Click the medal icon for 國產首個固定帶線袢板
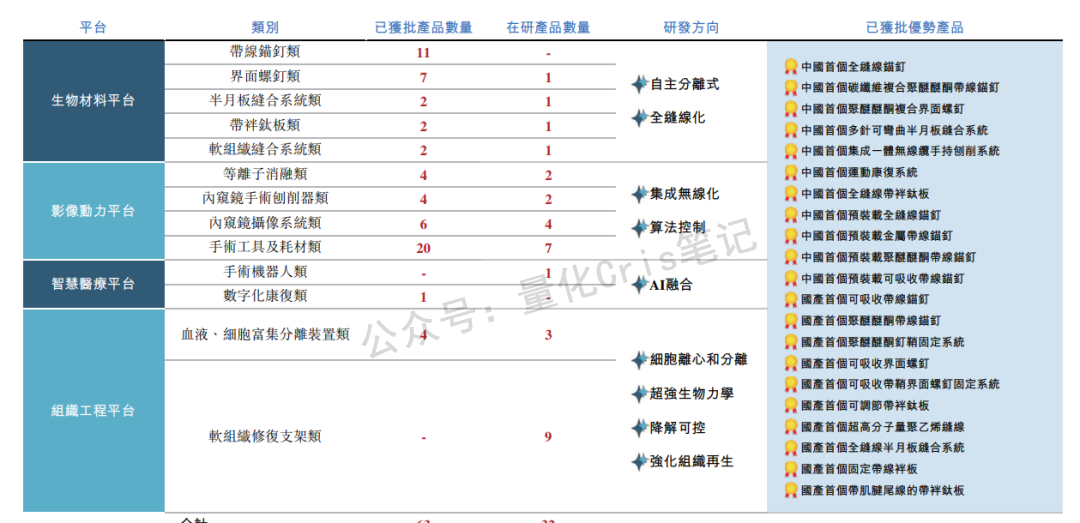Viewport: 1080px width, 523px height. (x=791, y=469)
